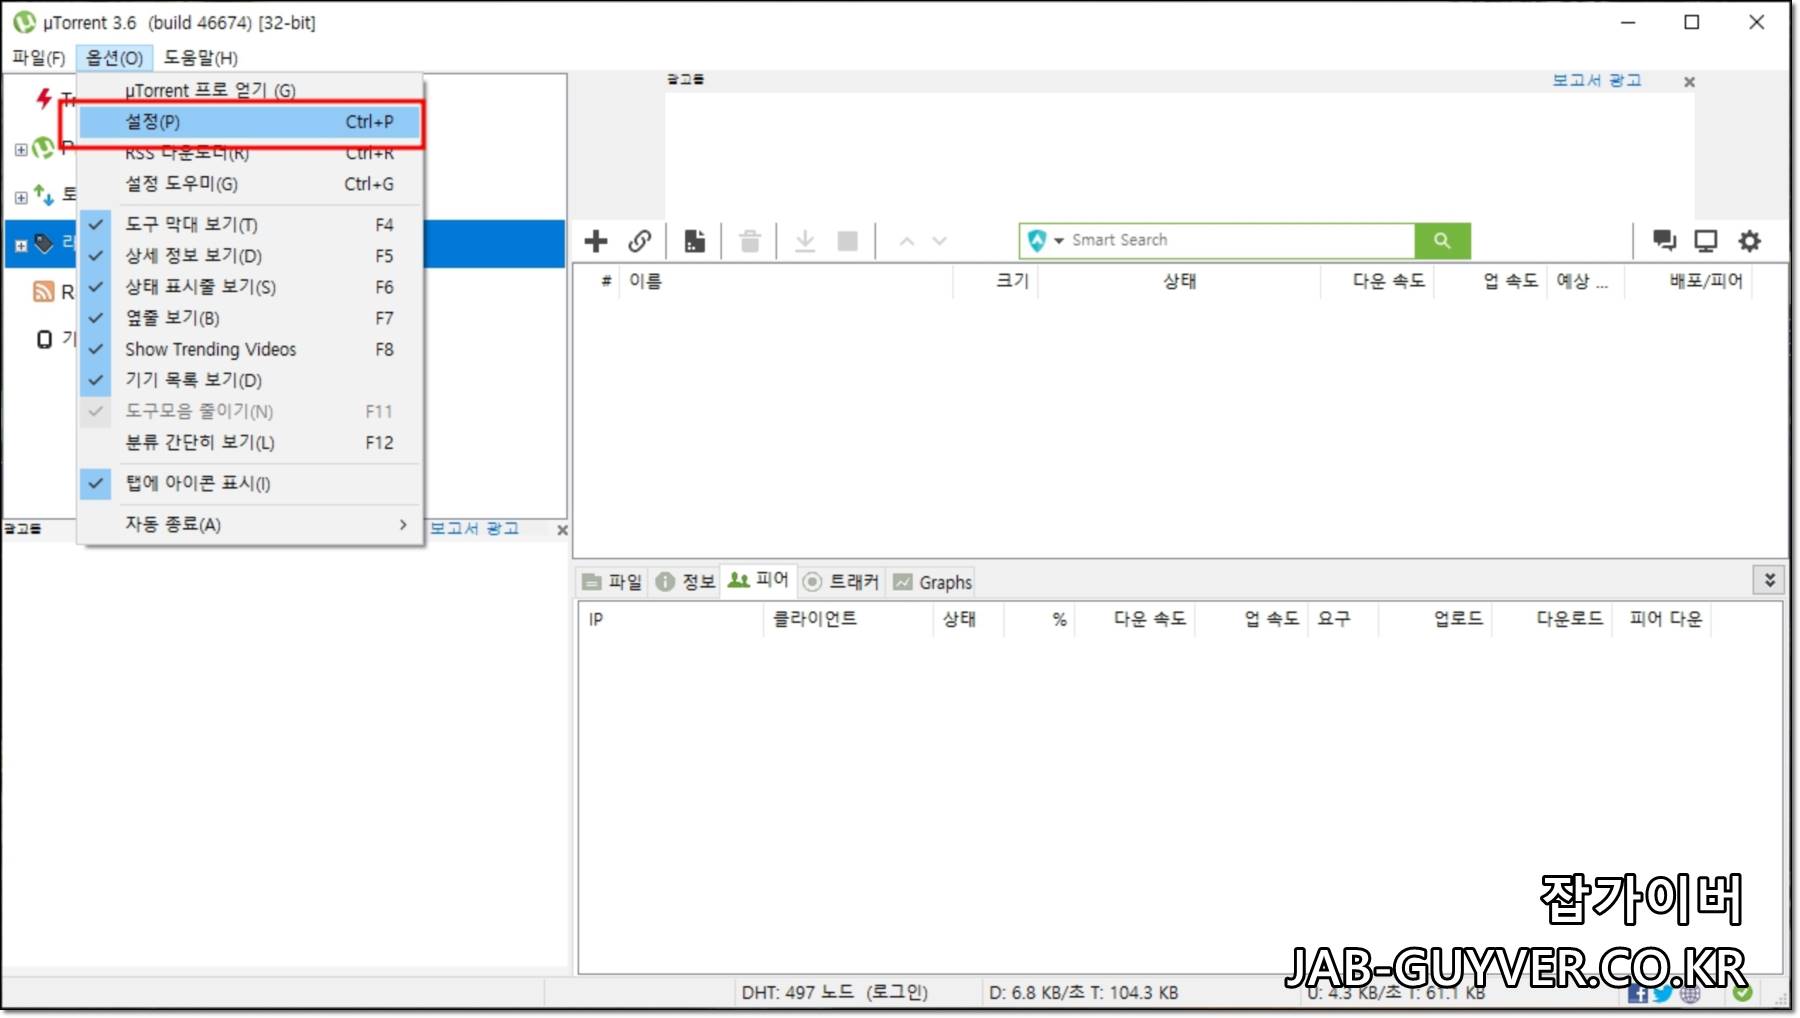
Task: Switch to the 피어 tab
Action: pyautogui.click(x=759, y=580)
